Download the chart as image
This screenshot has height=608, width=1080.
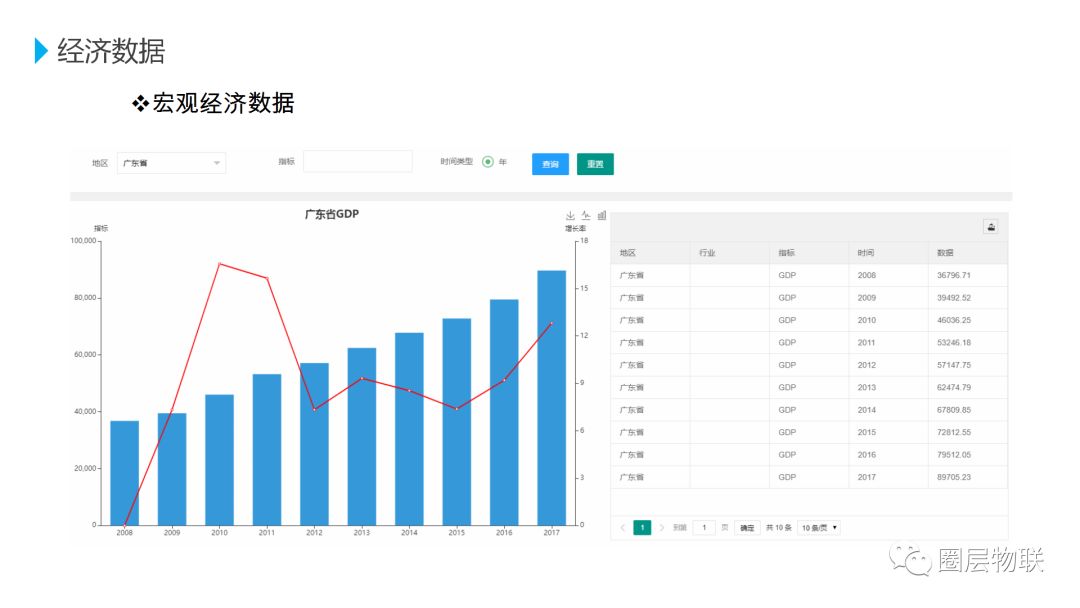tap(570, 216)
